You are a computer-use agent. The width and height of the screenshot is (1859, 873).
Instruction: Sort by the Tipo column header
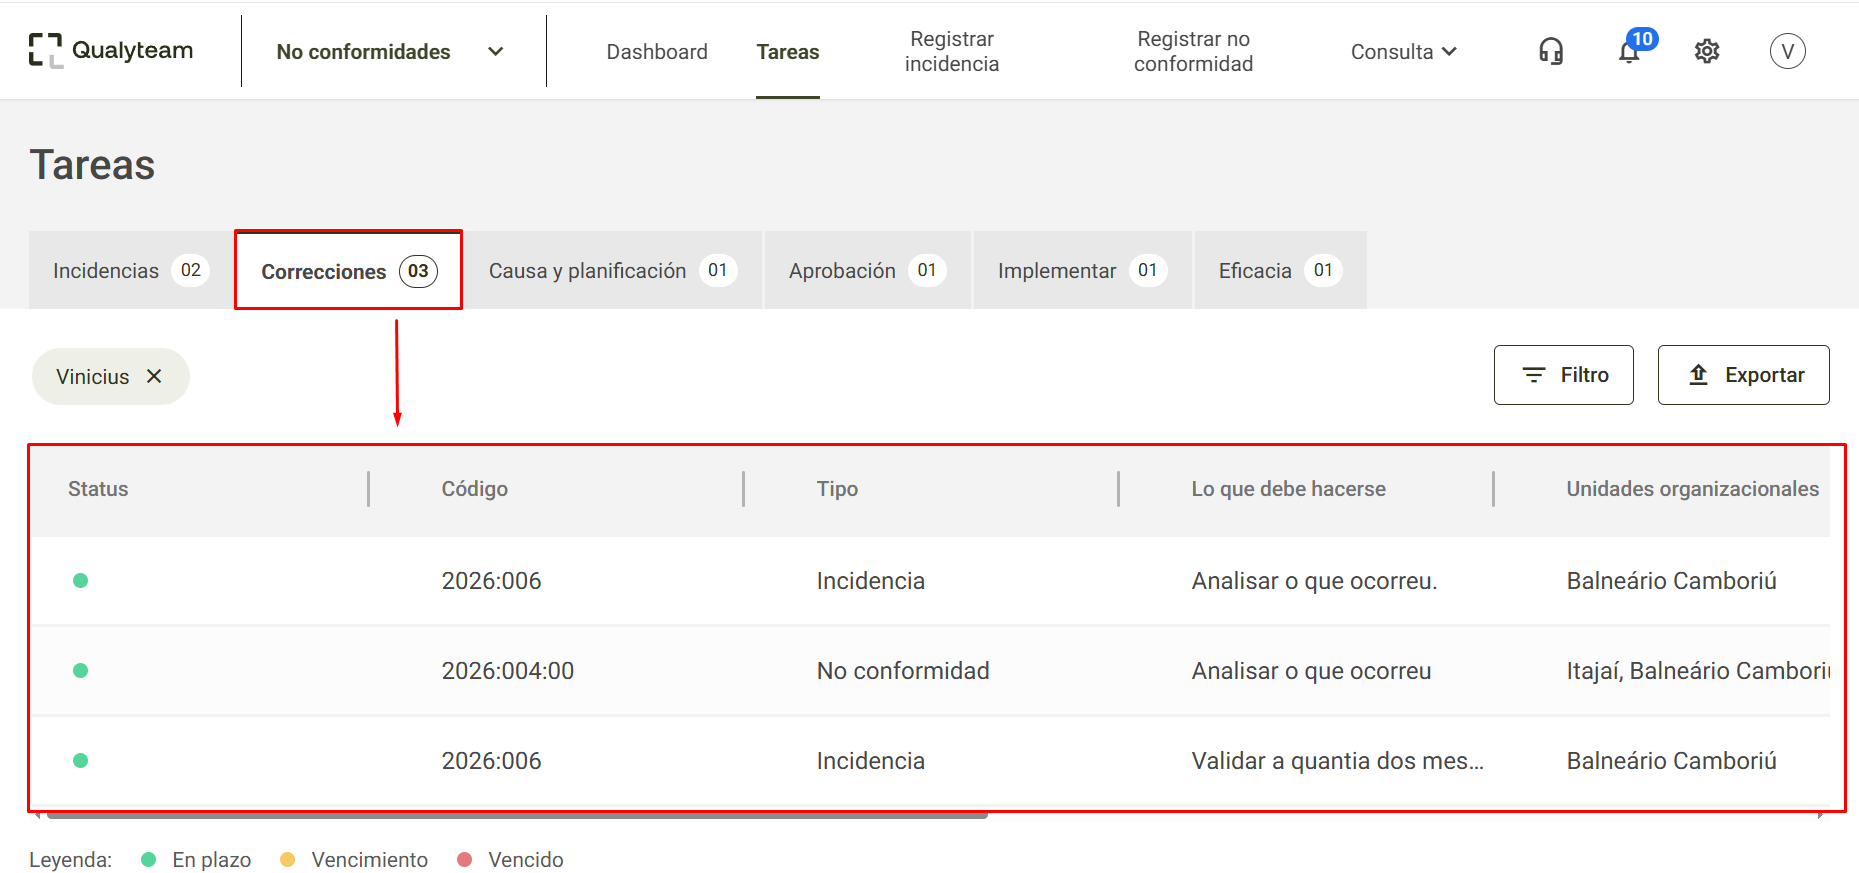click(x=838, y=489)
